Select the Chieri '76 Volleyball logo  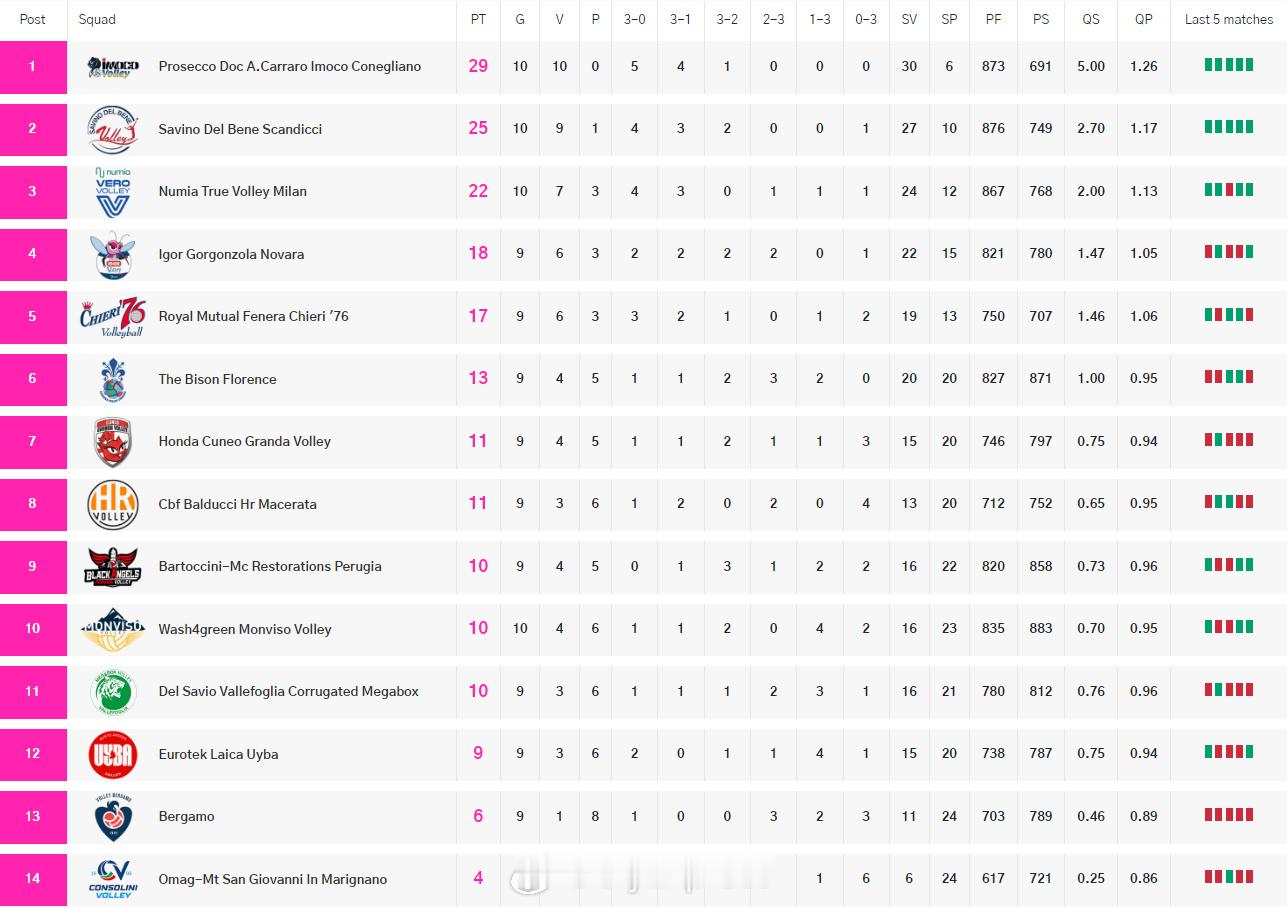coord(113,317)
